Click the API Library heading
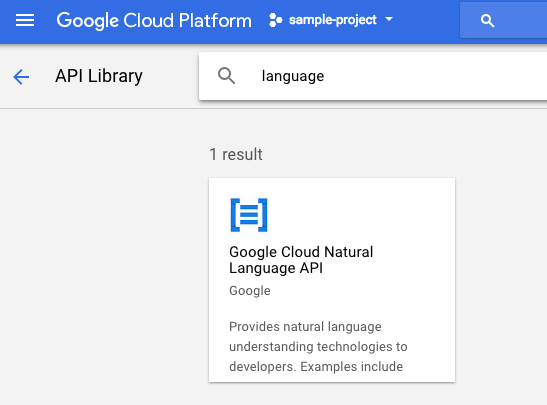 [x=99, y=76]
